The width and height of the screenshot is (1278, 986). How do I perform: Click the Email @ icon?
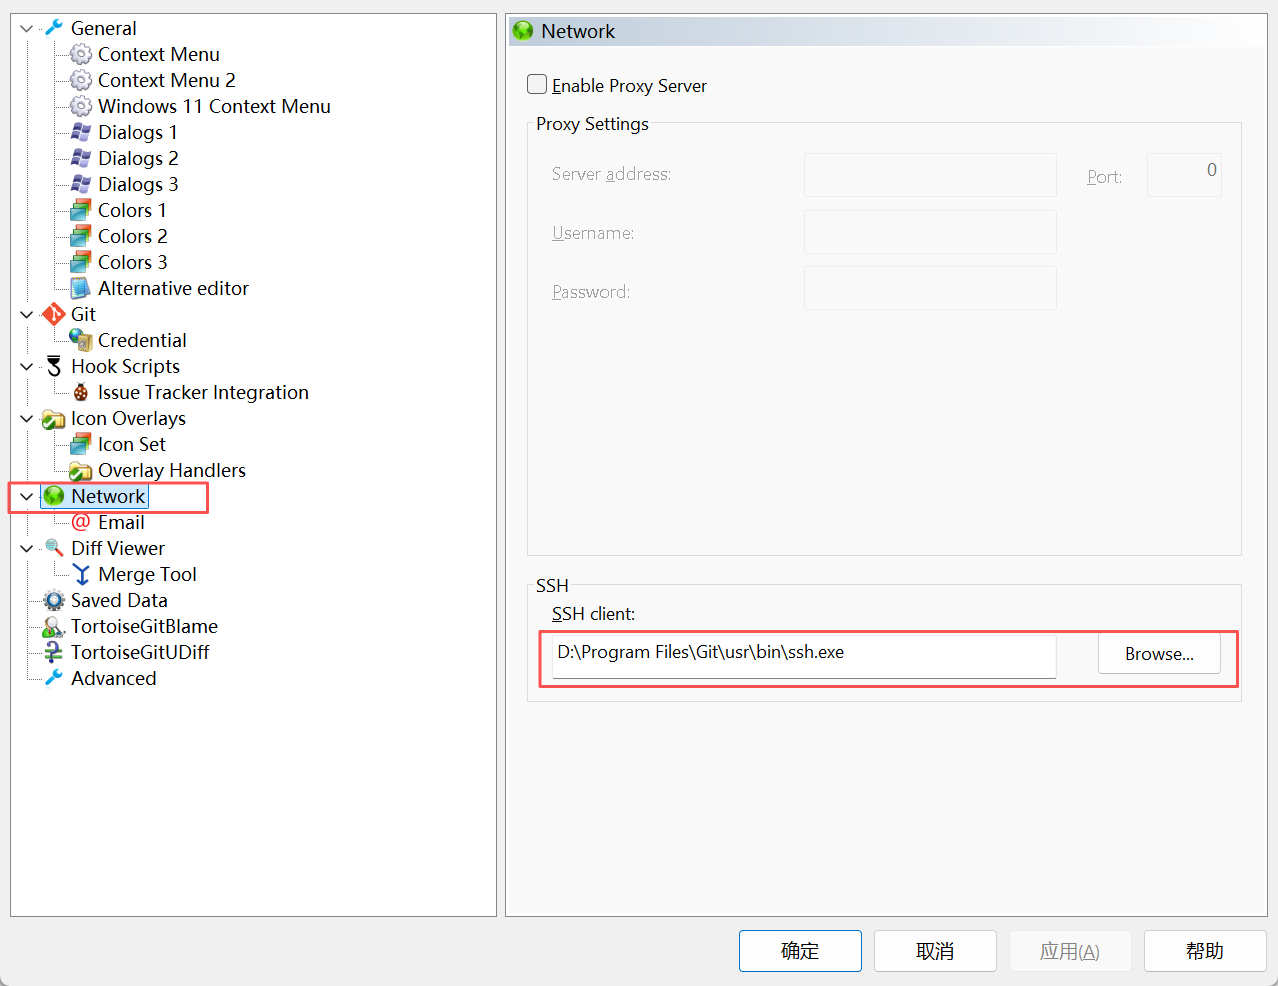81,523
